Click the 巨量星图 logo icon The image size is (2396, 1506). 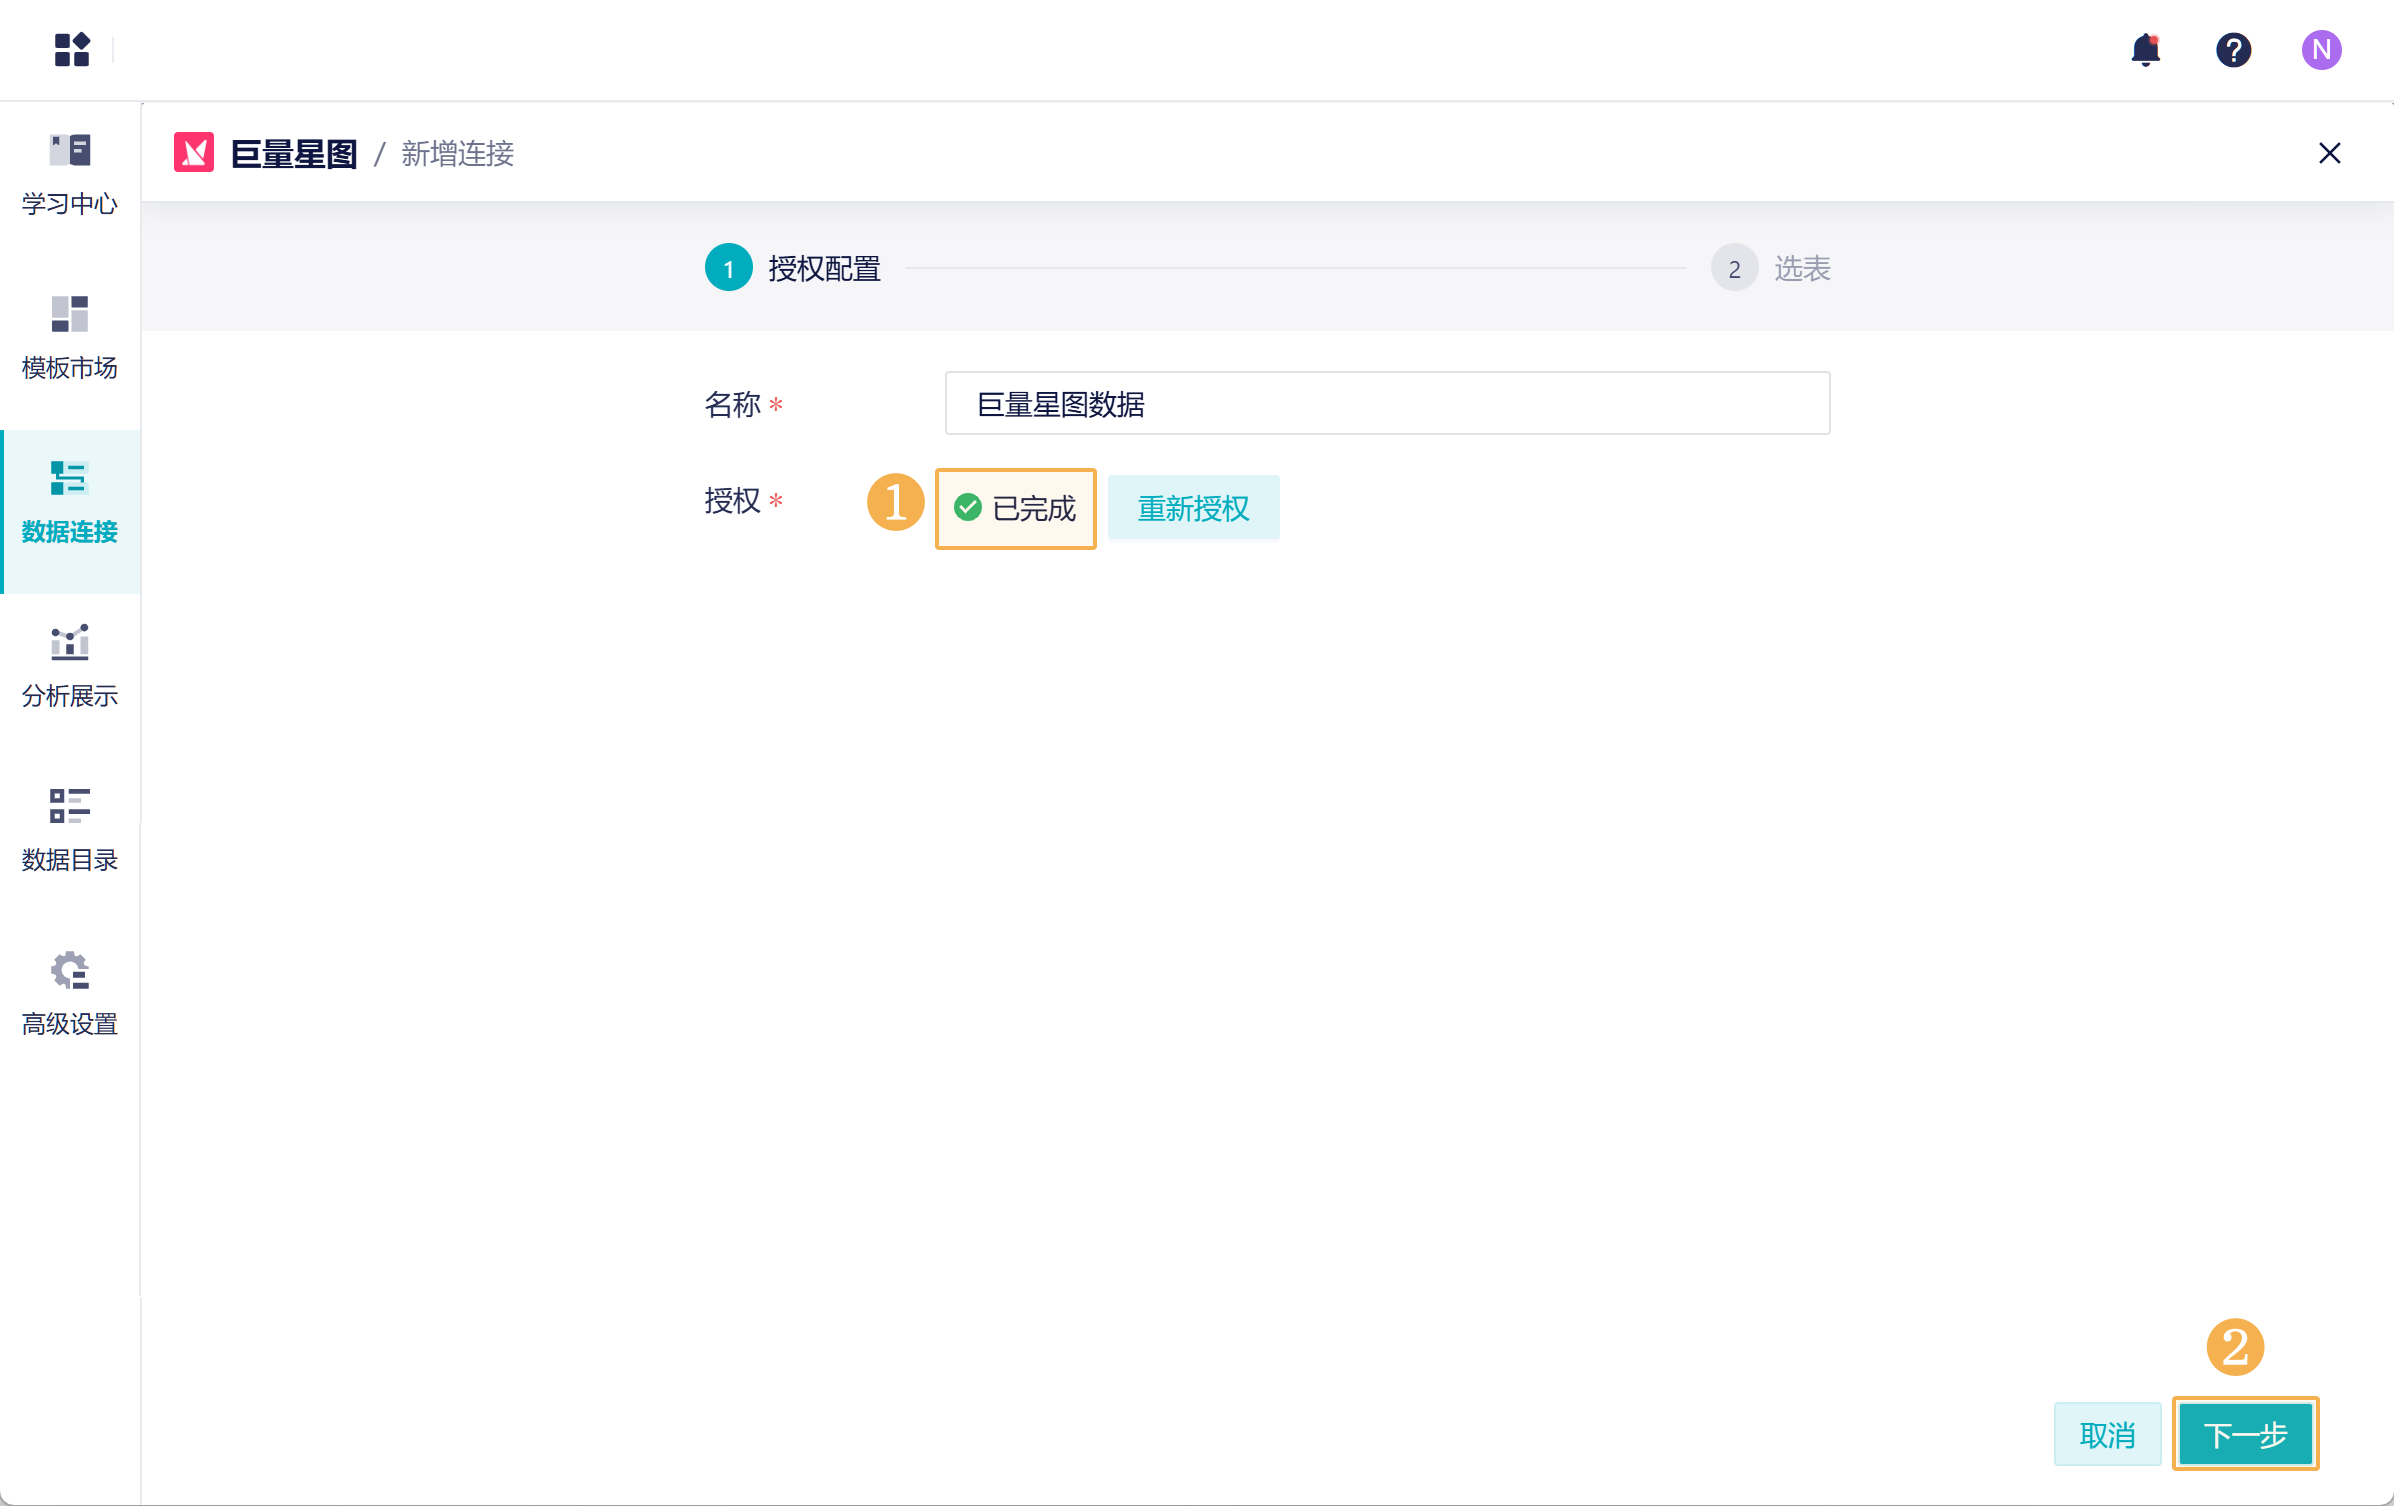194,153
